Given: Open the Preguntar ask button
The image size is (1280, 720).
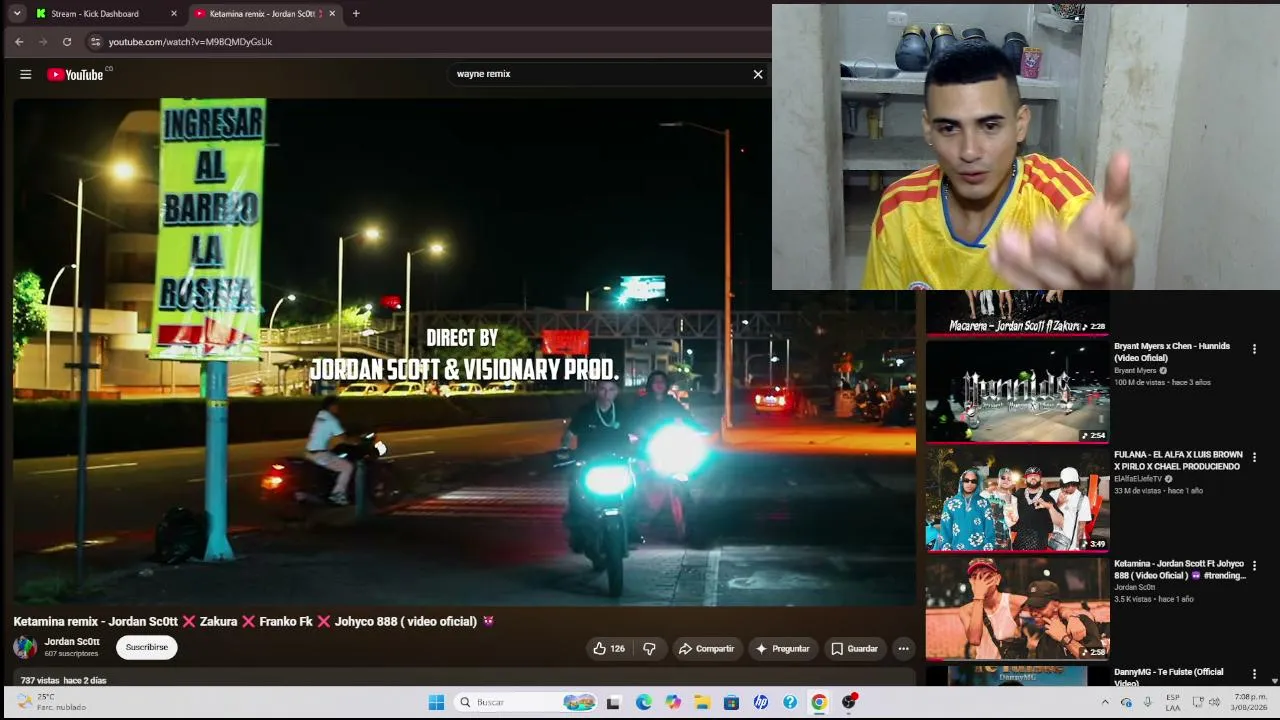Looking at the screenshot, I should [782, 649].
